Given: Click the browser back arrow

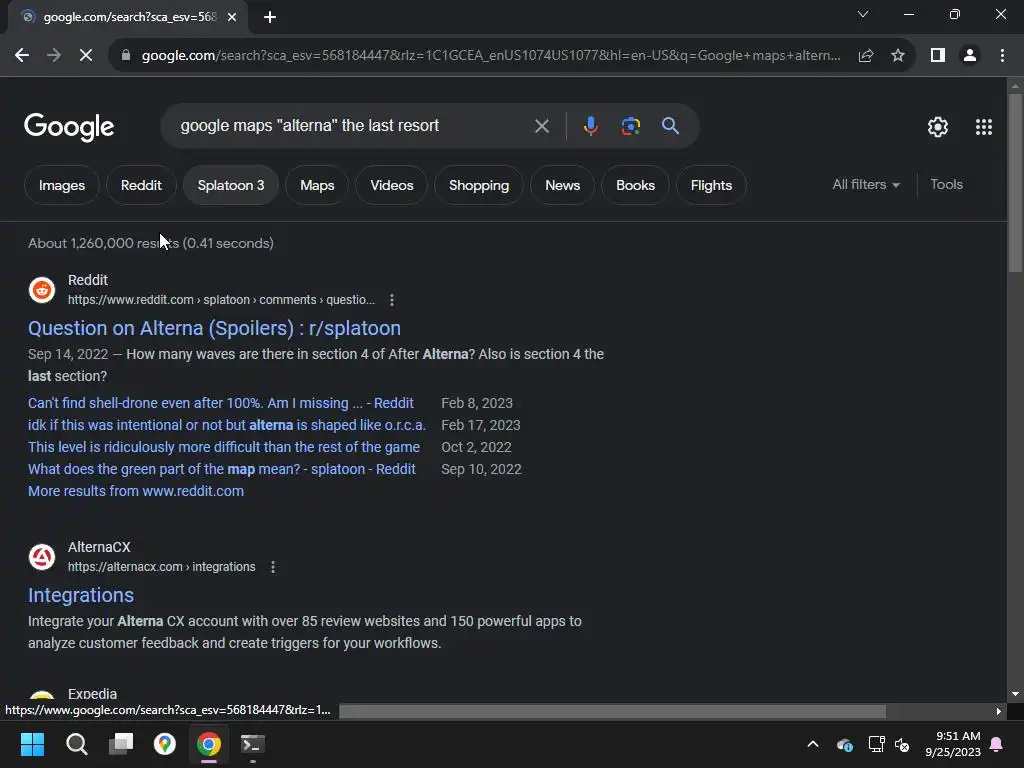Looking at the screenshot, I should [22, 56].
